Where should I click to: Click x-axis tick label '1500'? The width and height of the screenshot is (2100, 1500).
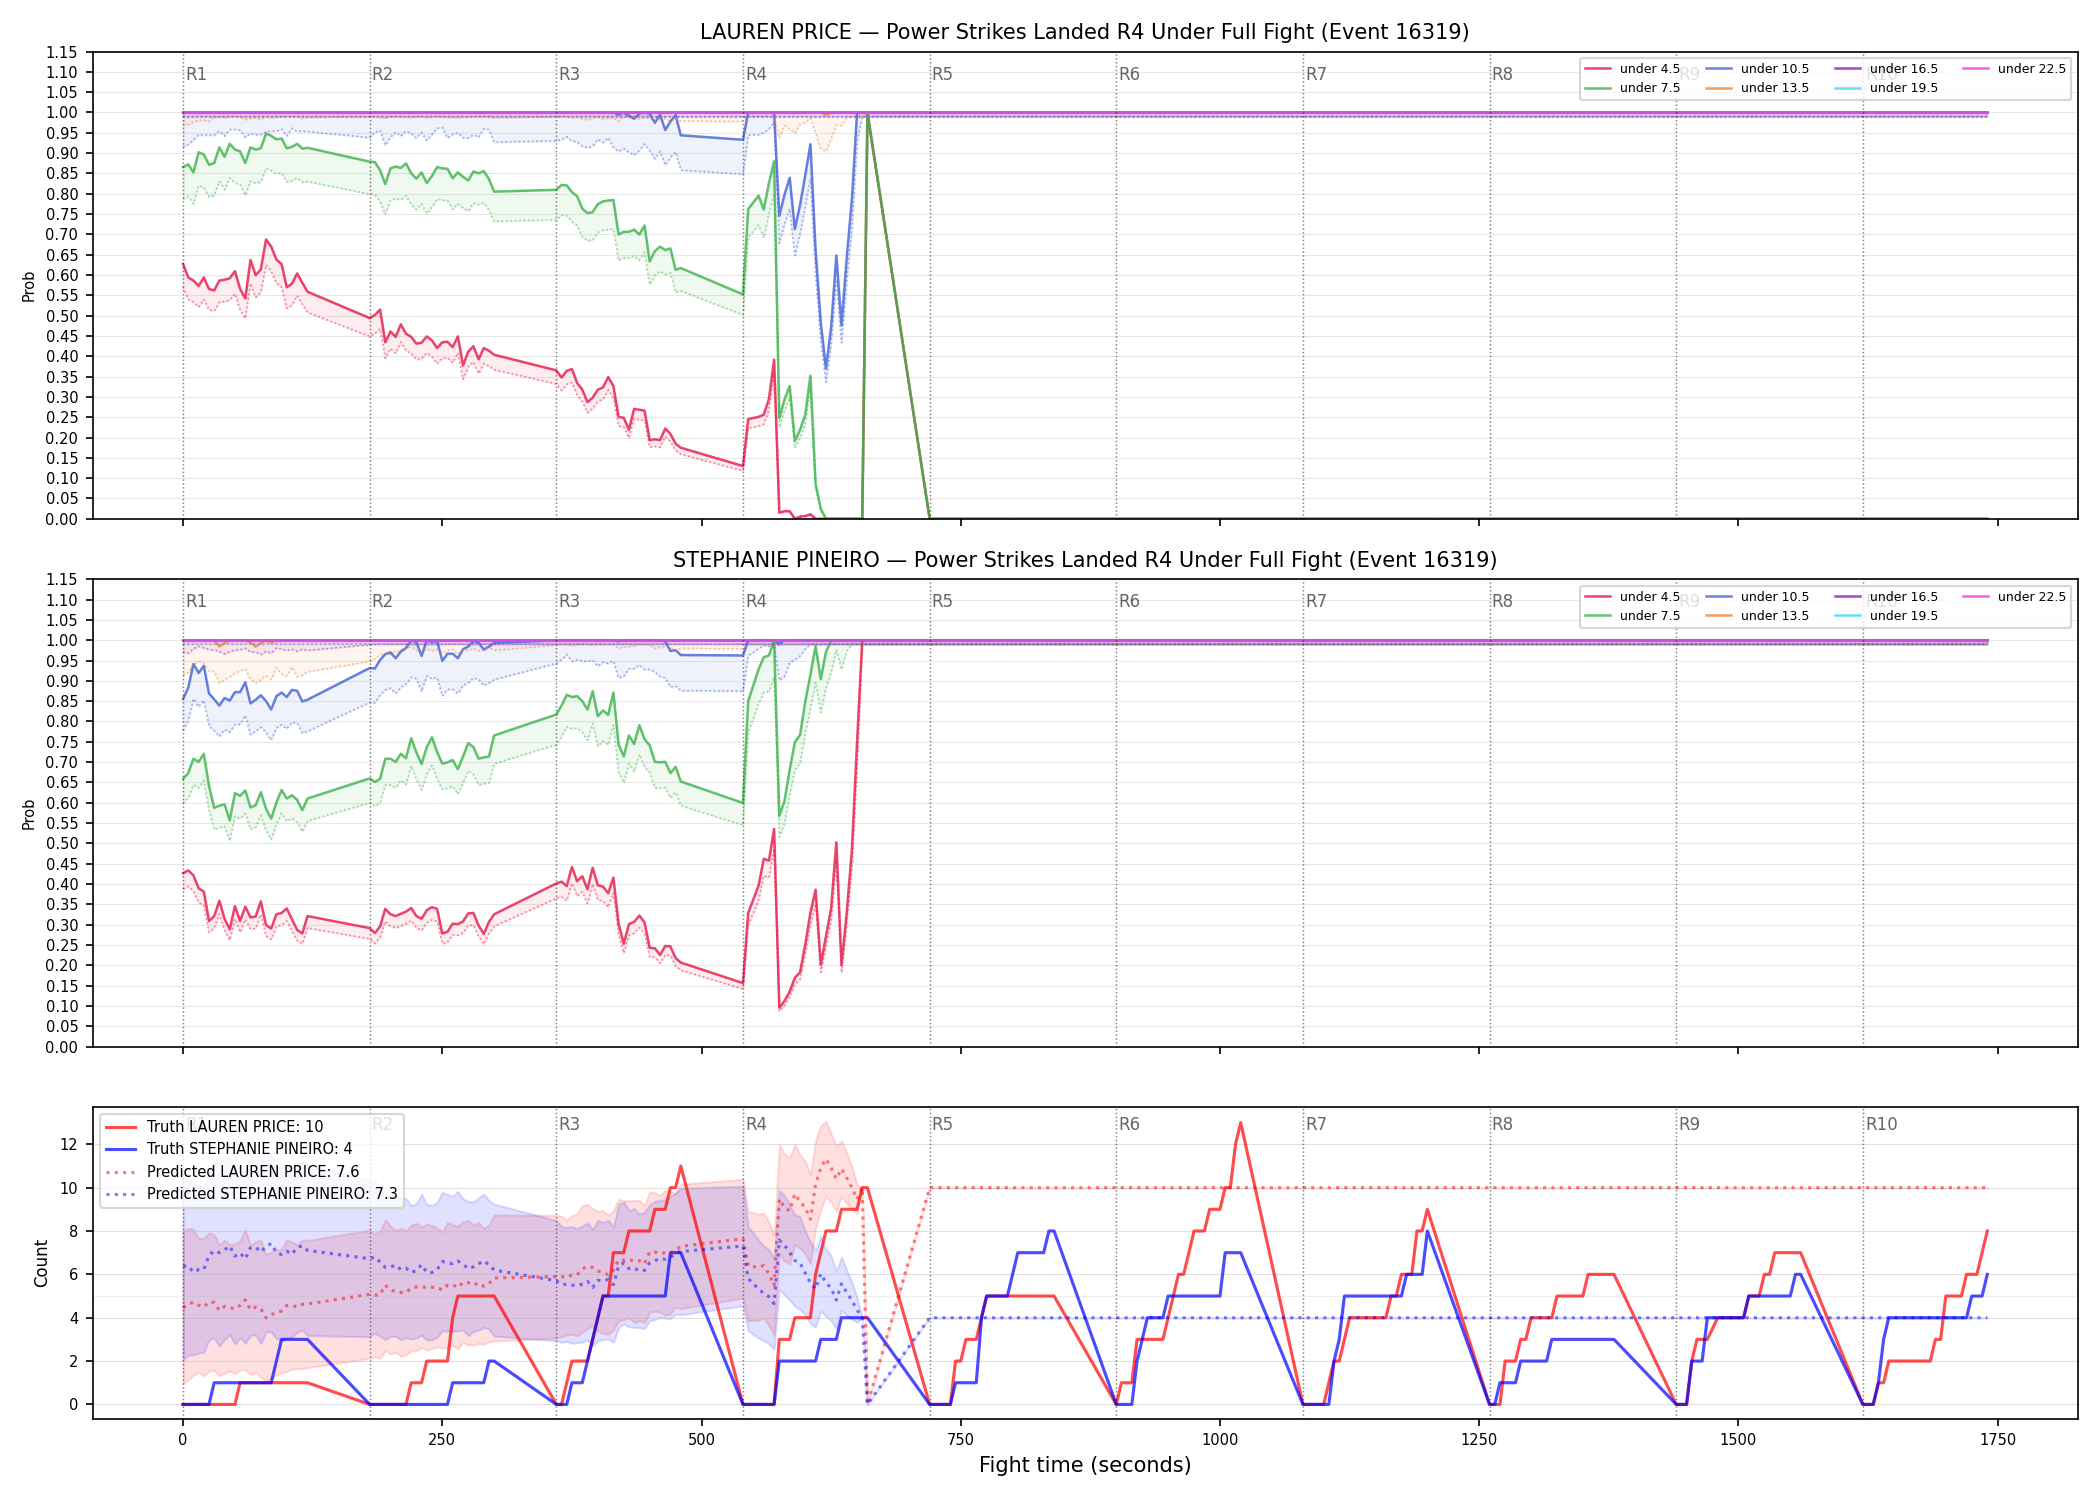[x=1738, y=1440]
